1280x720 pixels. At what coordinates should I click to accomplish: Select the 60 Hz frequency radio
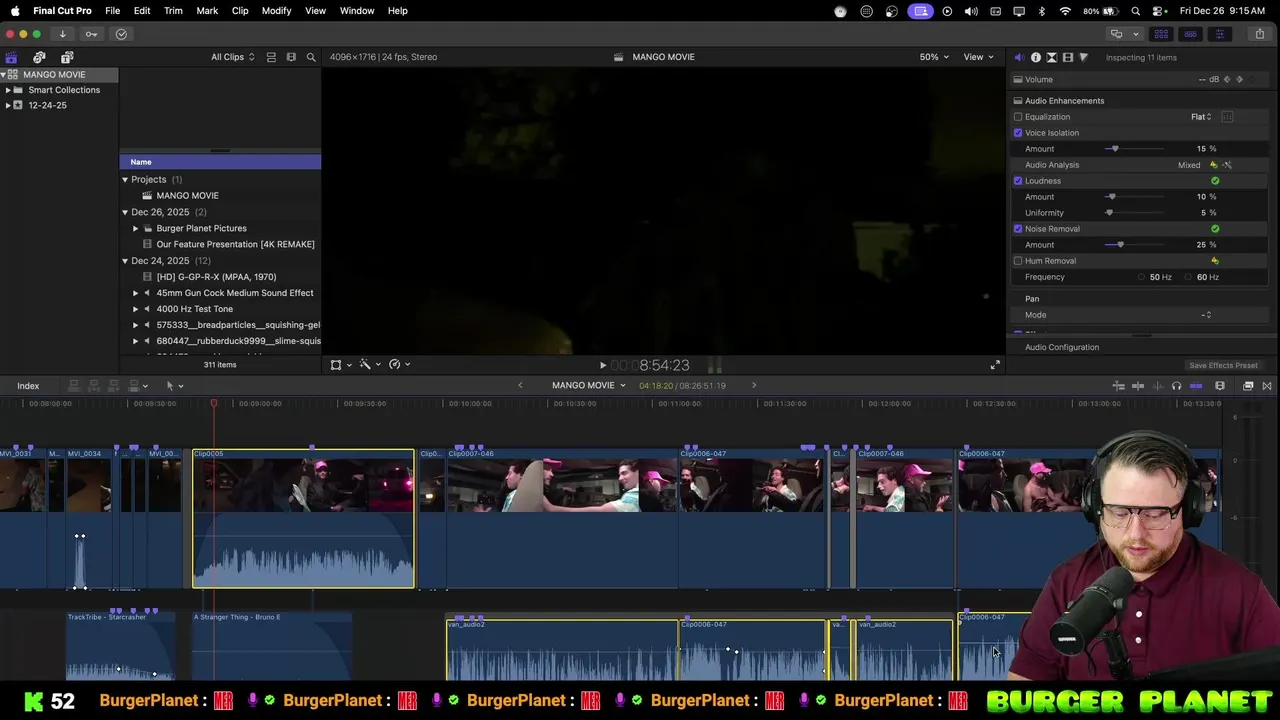point(1188,277)
